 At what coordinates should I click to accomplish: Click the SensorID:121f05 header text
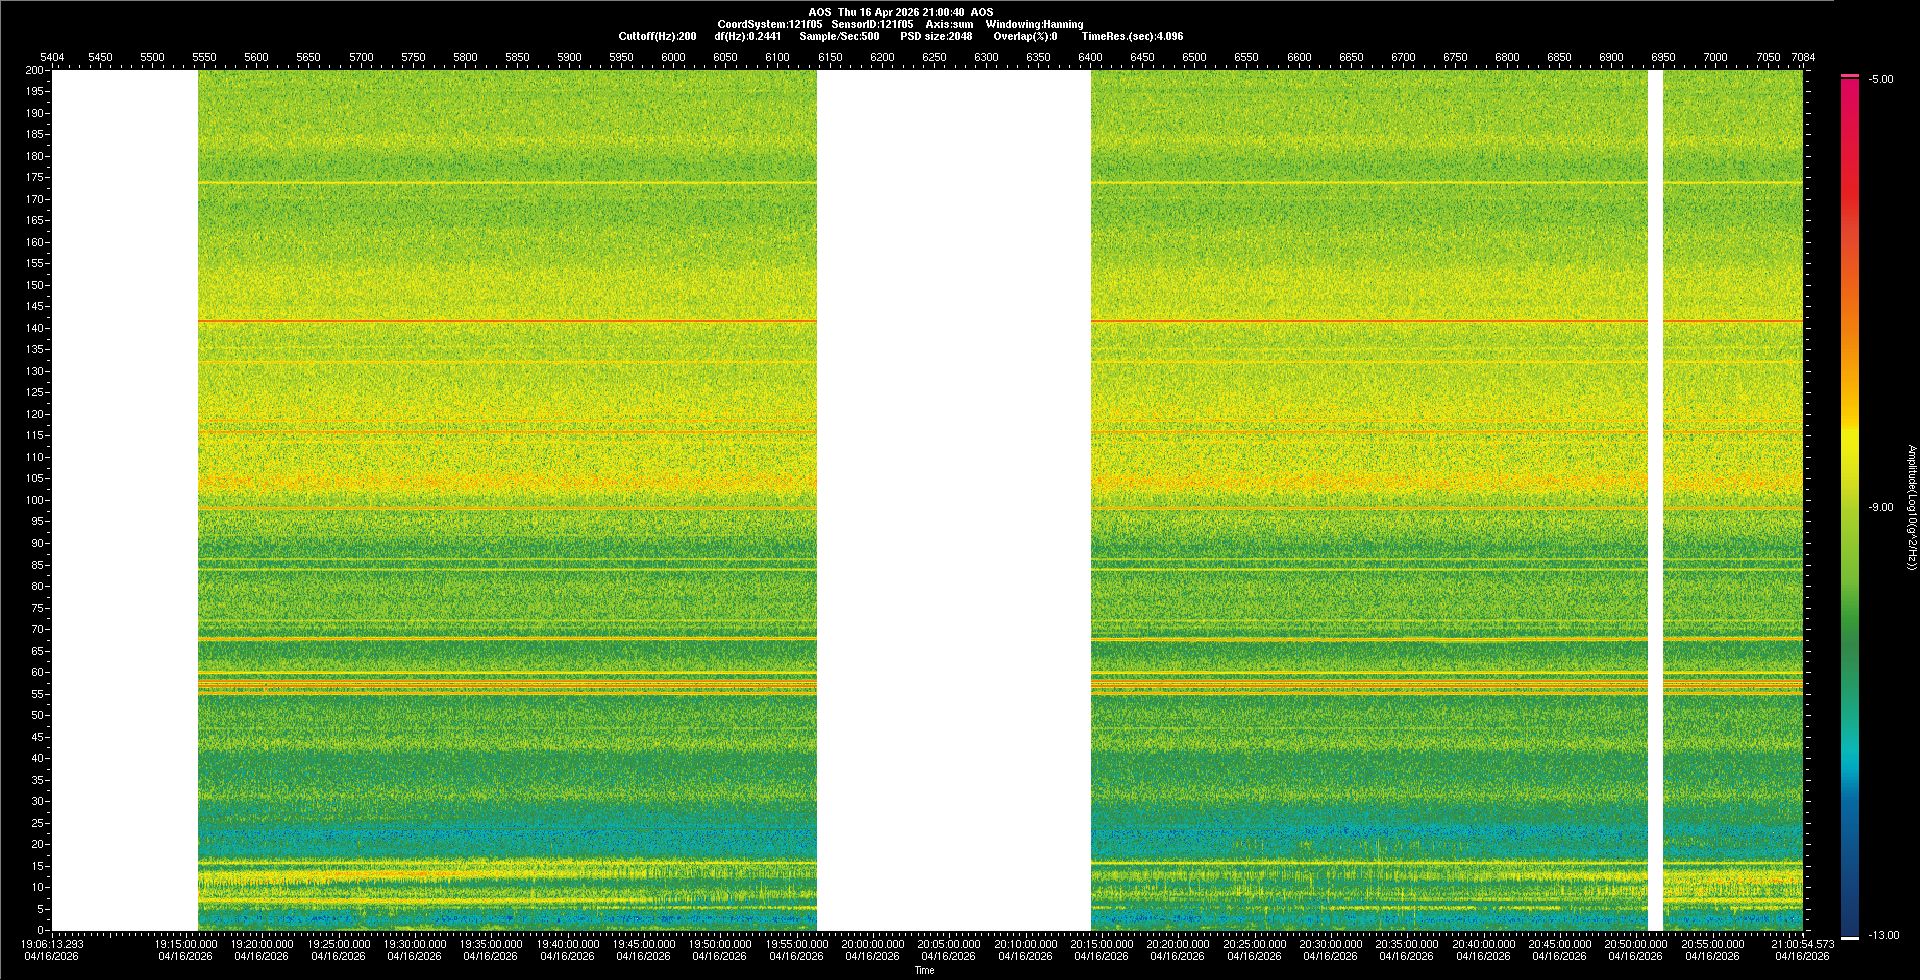tap(872, 24)
